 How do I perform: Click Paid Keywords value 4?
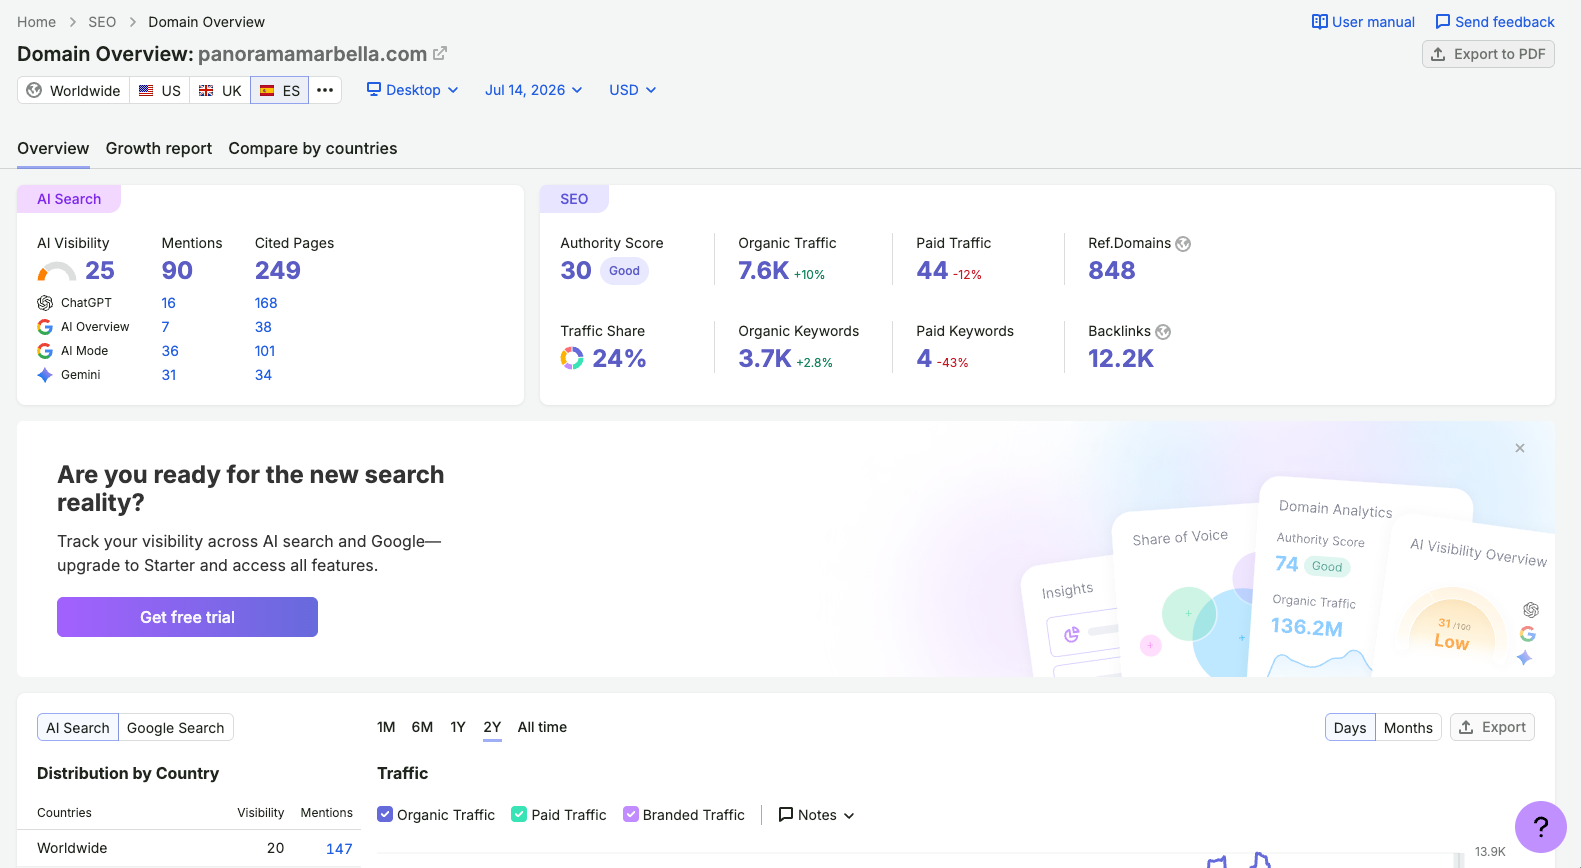click(x=924, y=359)
